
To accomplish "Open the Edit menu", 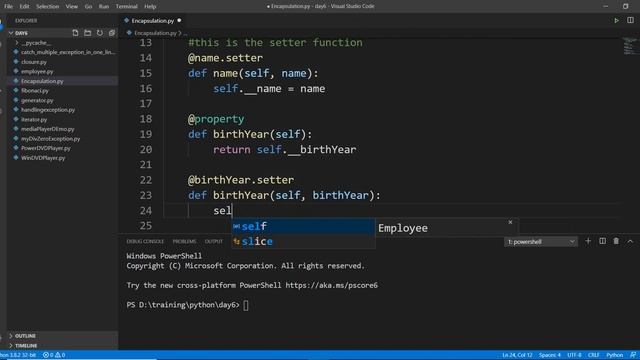I will pos(24,6).
